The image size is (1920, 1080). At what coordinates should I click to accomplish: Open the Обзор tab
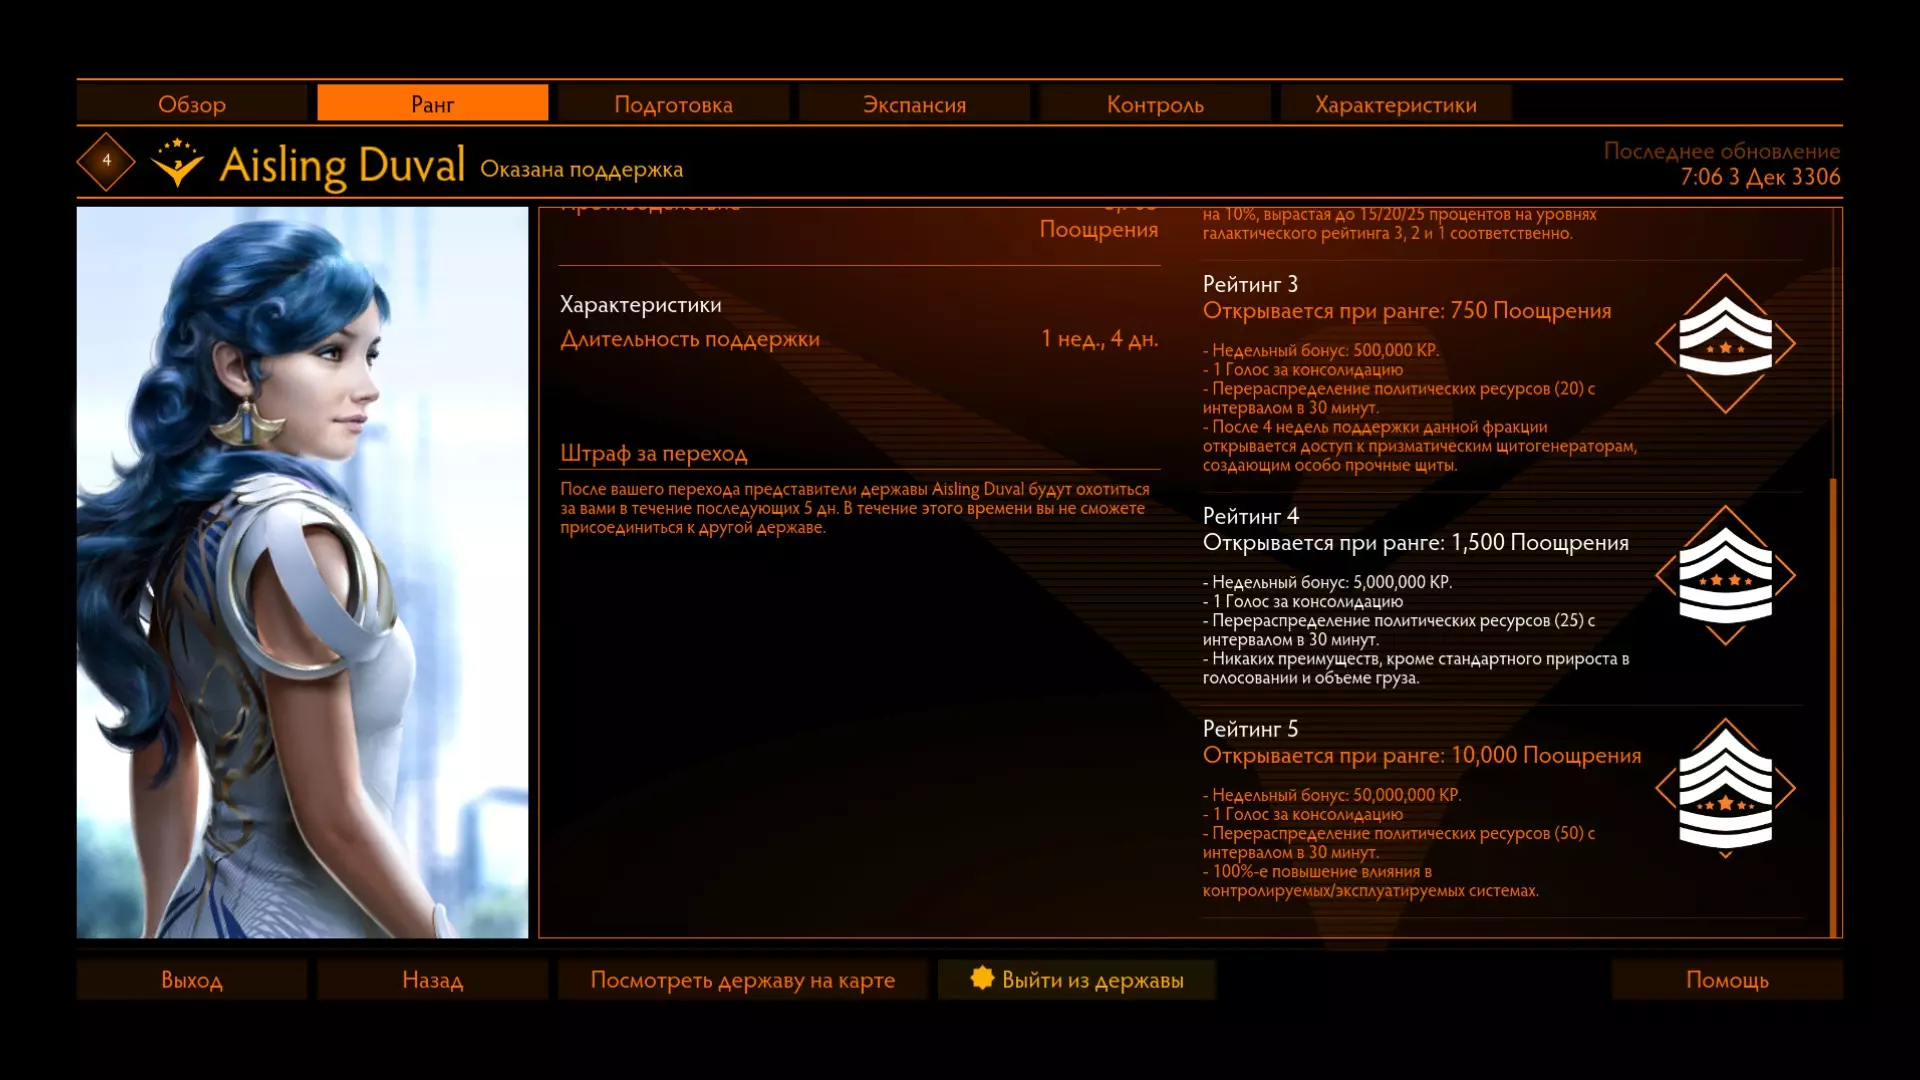click(x=192, y=104)
